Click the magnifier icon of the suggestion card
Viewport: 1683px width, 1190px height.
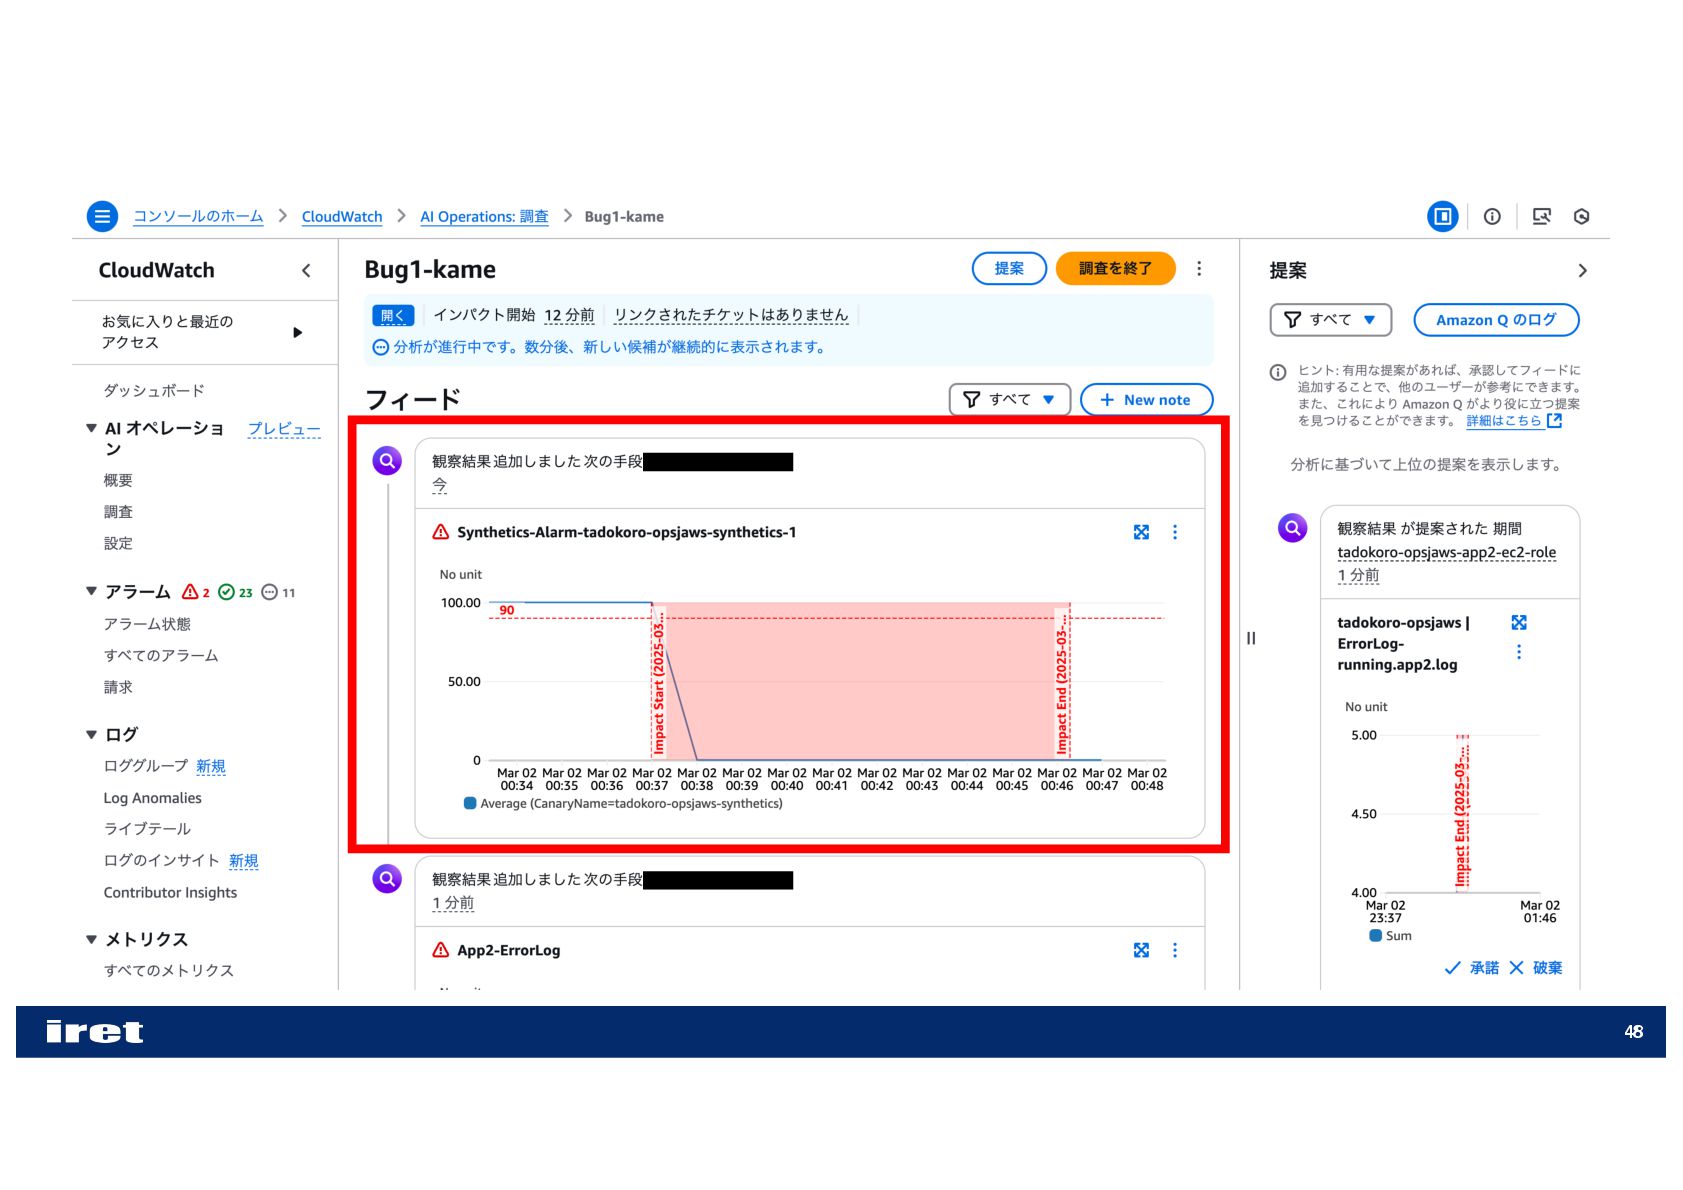pyautogui.click(x=1293, y=527)
